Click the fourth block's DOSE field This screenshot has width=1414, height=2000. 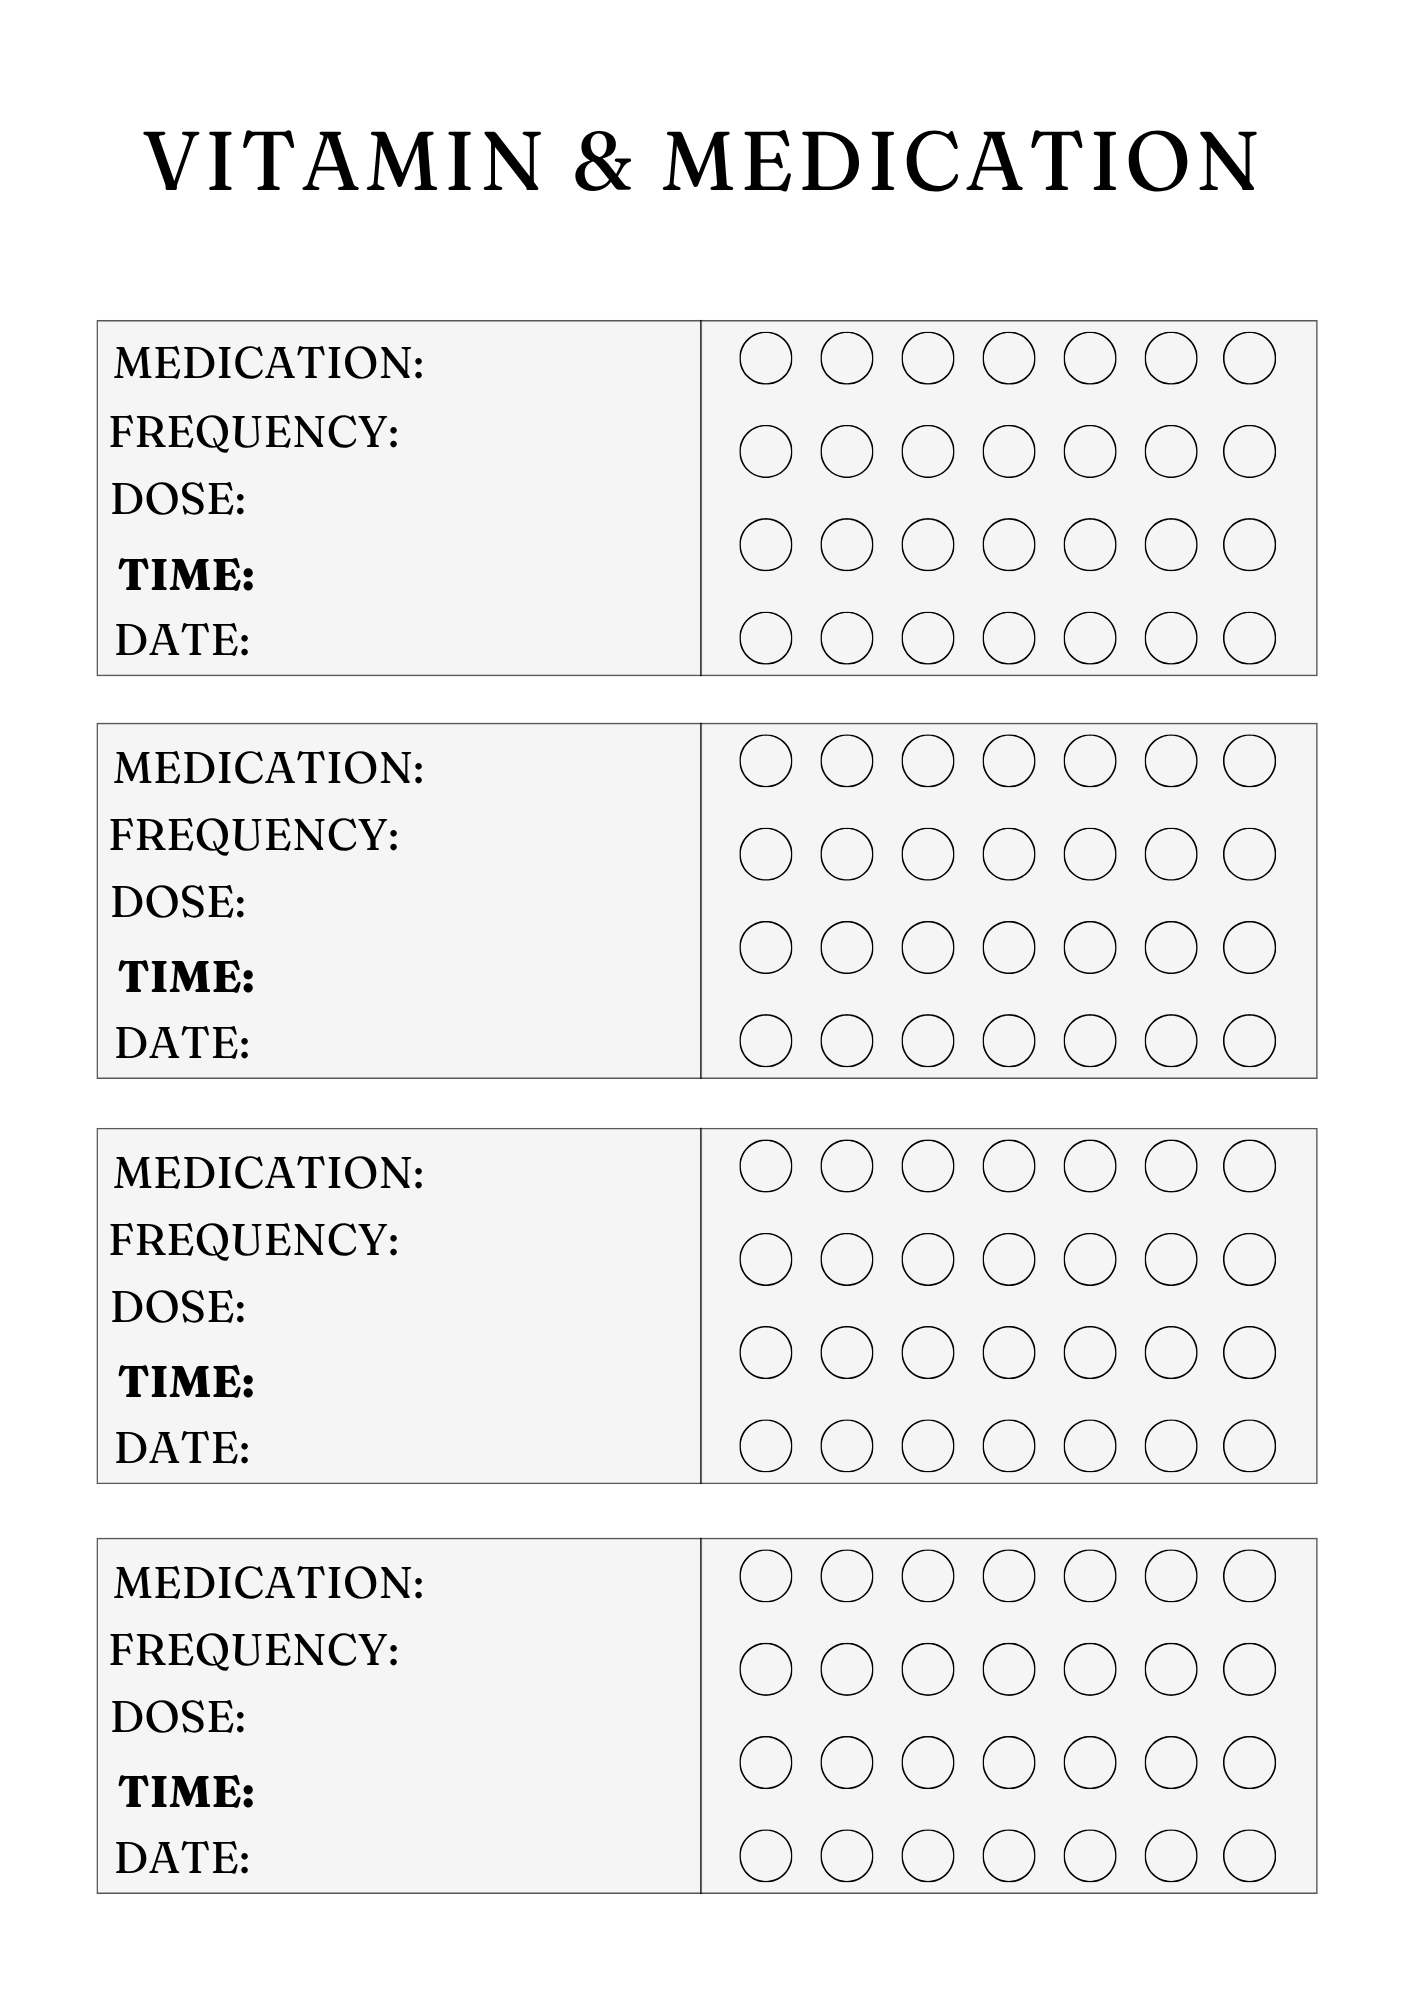470,1717
